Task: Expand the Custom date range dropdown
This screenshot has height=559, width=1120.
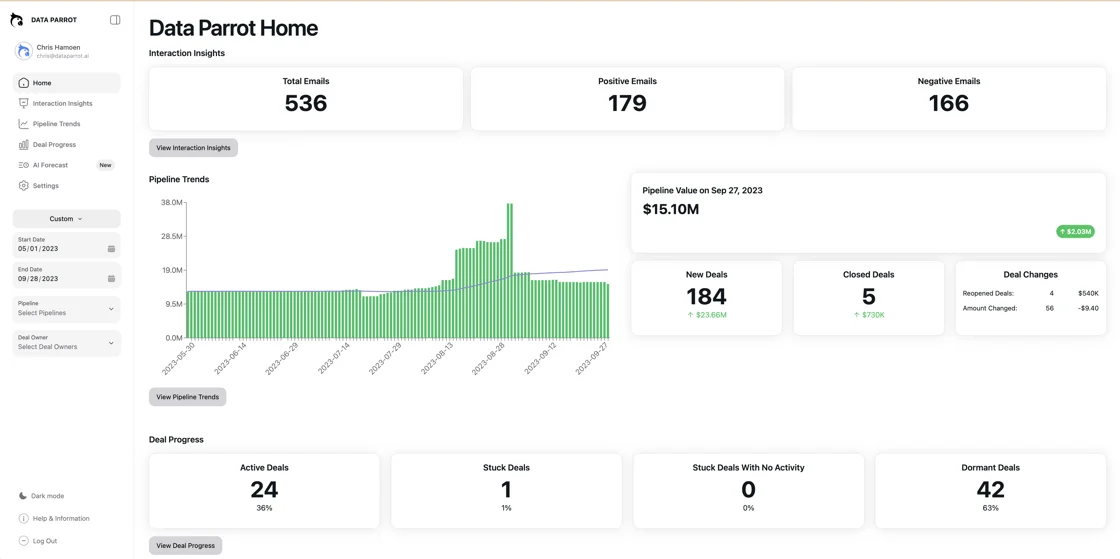Action: pos(66,219)
